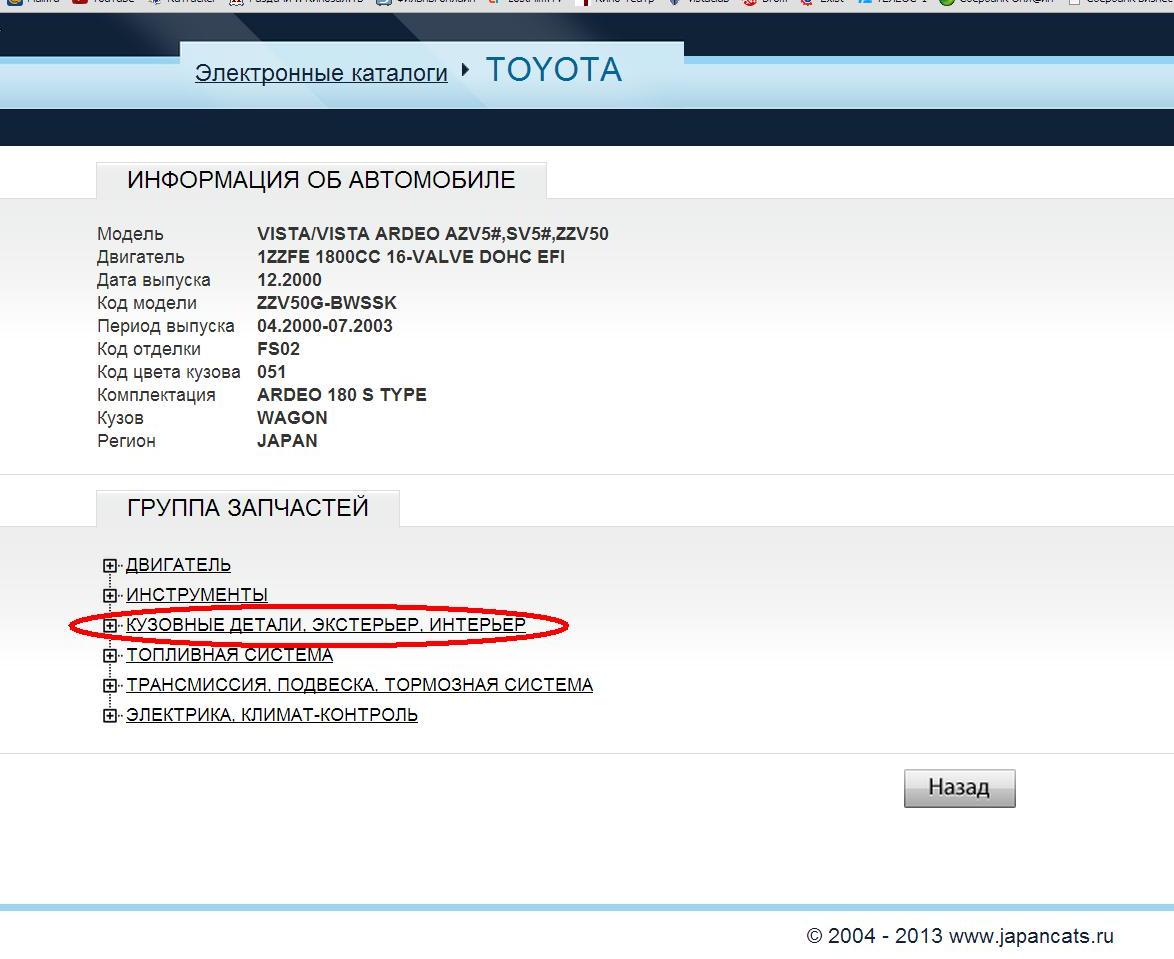Image resolution: width=1174 pixels, height=959 pixels.
Task: Open the ДВИГАТЕЛЬ parts group link
Action: [x=178, y=565]
